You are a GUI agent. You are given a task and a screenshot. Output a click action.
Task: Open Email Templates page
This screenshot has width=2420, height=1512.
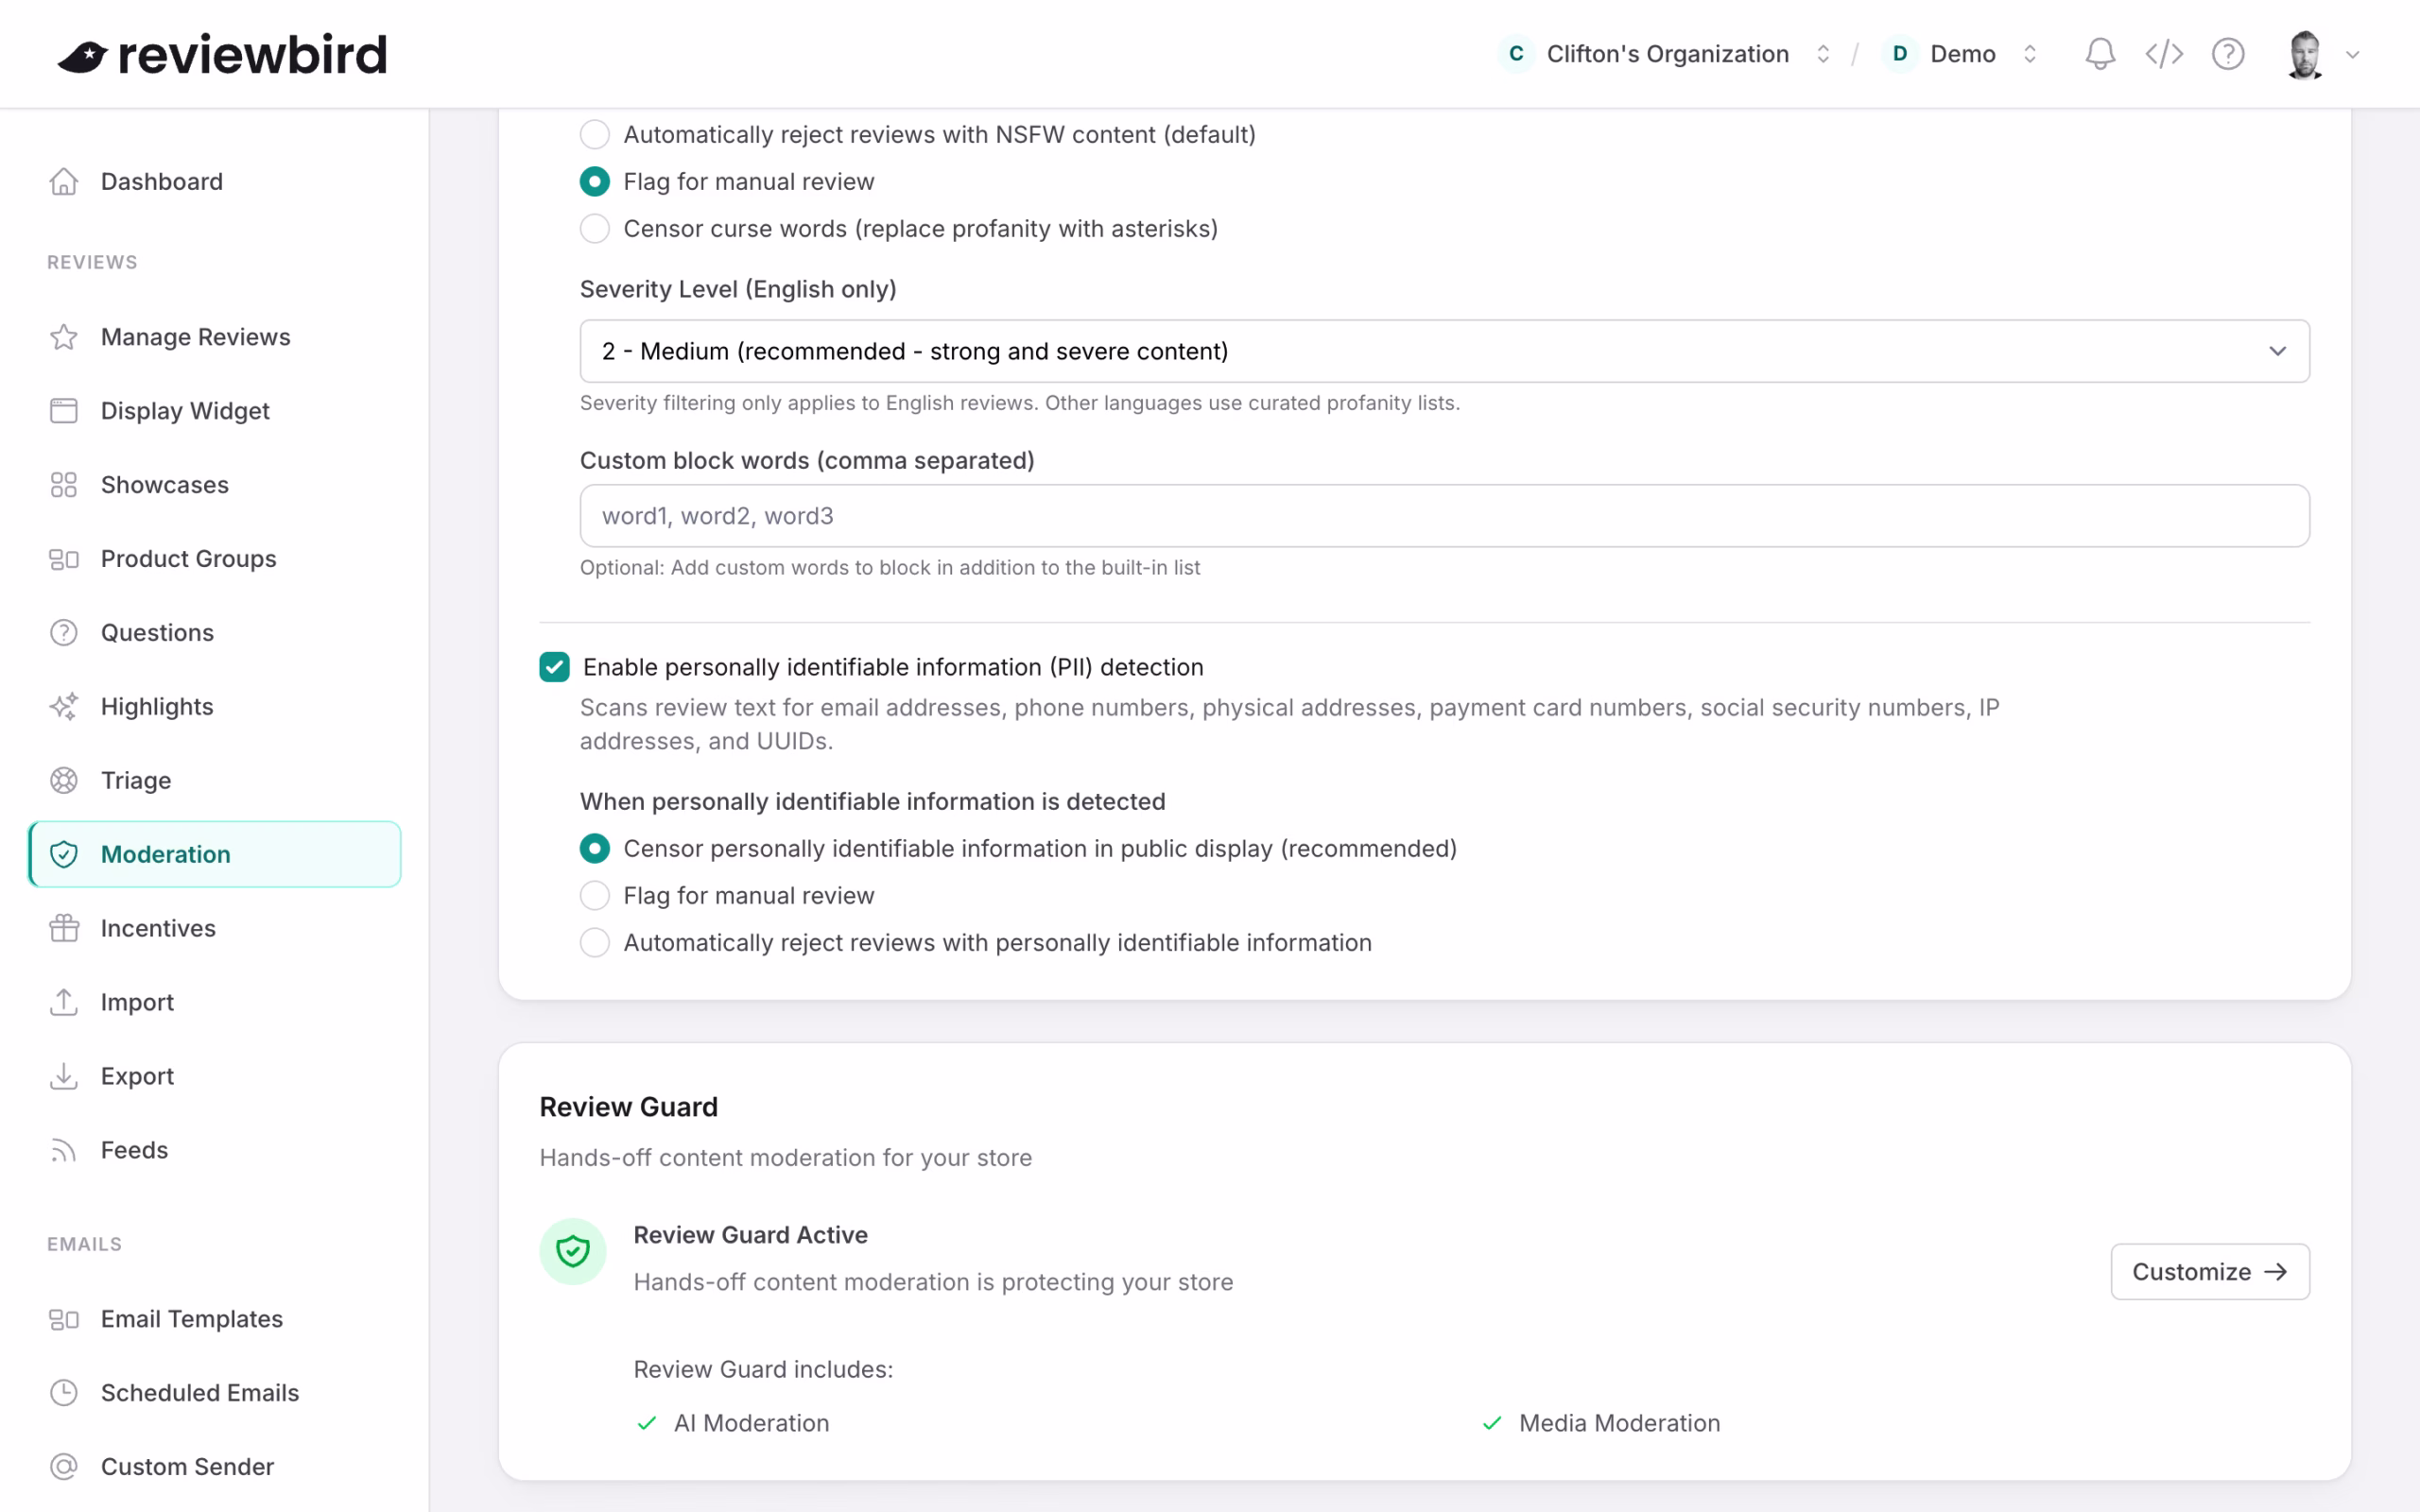click(215, 1320)
